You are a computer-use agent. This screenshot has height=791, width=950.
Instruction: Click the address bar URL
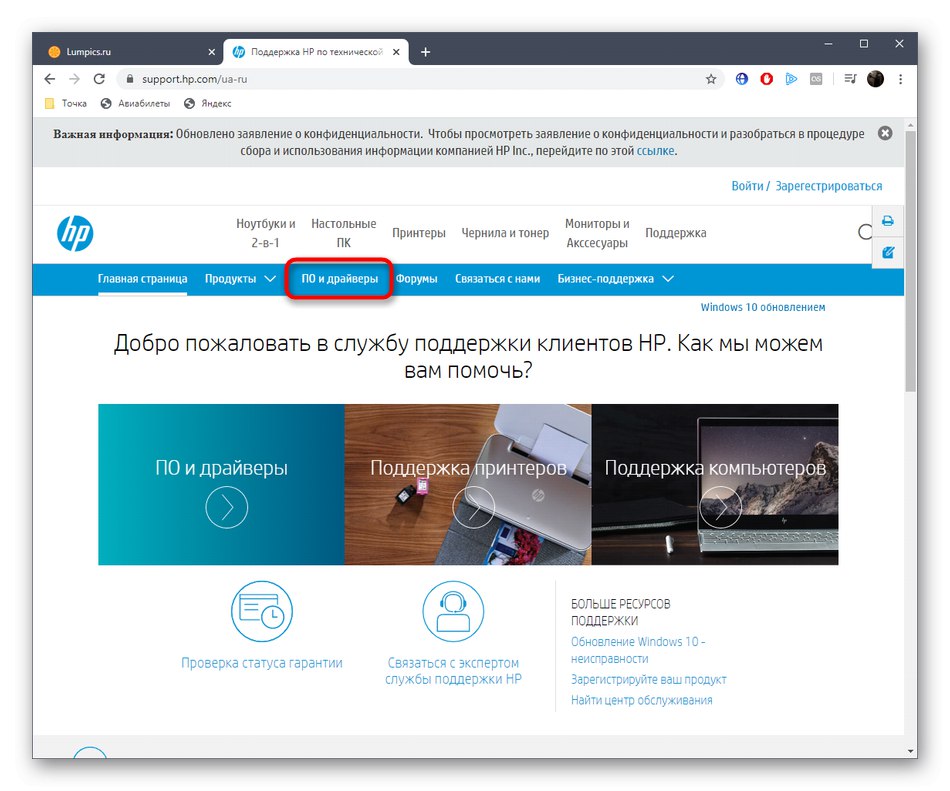194,79
